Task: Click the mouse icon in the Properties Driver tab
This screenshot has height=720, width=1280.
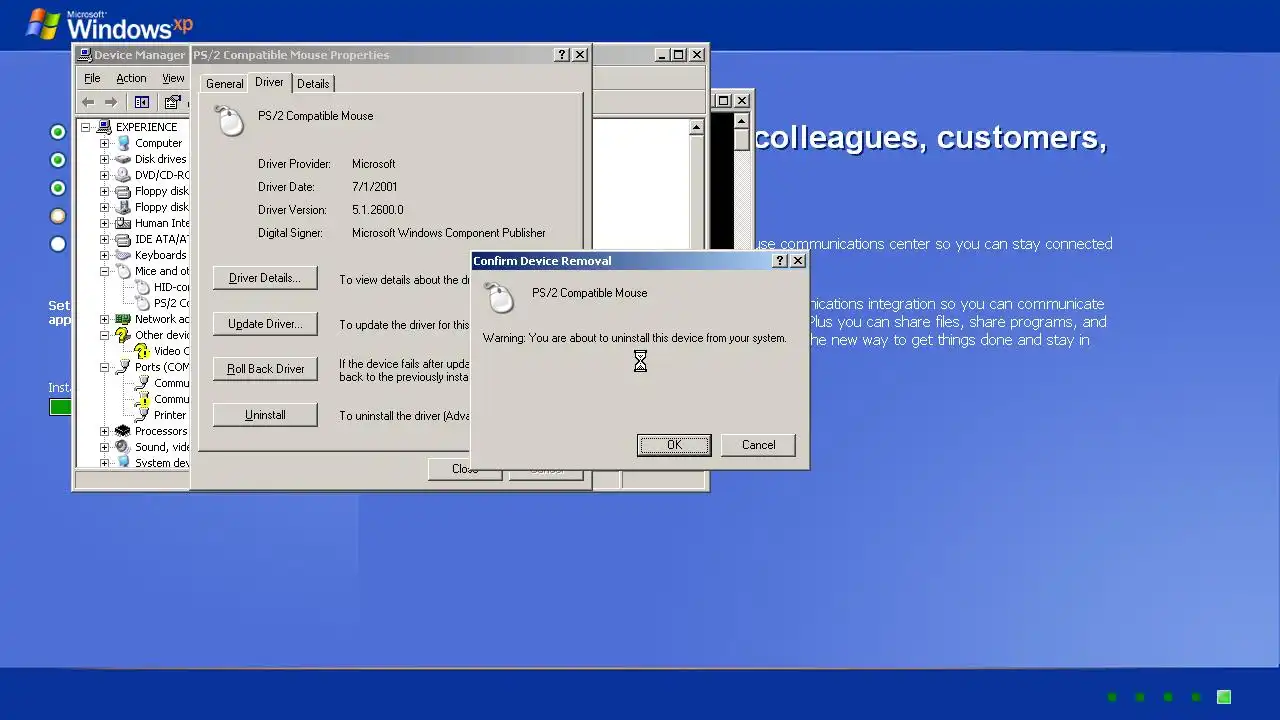Action: [x=230, y=121]
